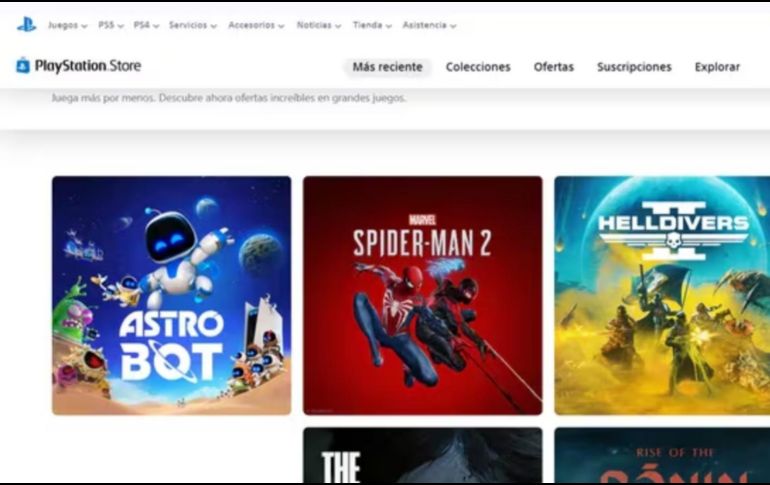
Task: Open the Astro Bot game tile
Action: pyautogui.click(x=171, y=296)
